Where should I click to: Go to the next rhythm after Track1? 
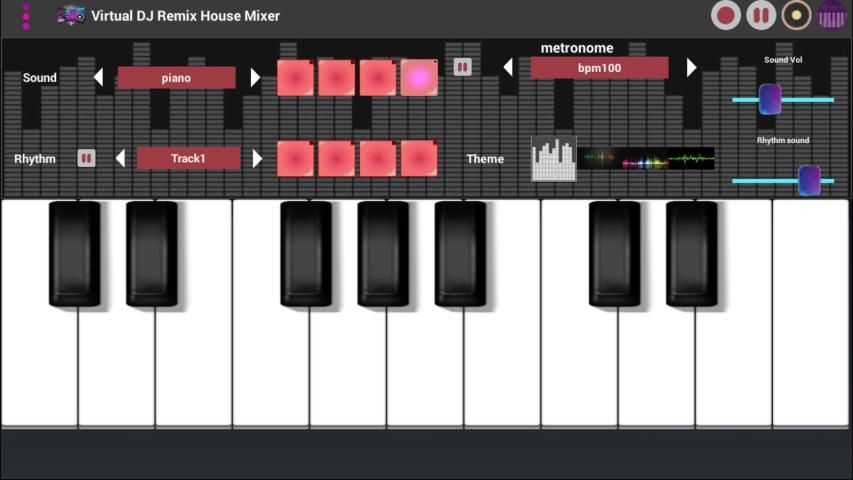(257, 158)
